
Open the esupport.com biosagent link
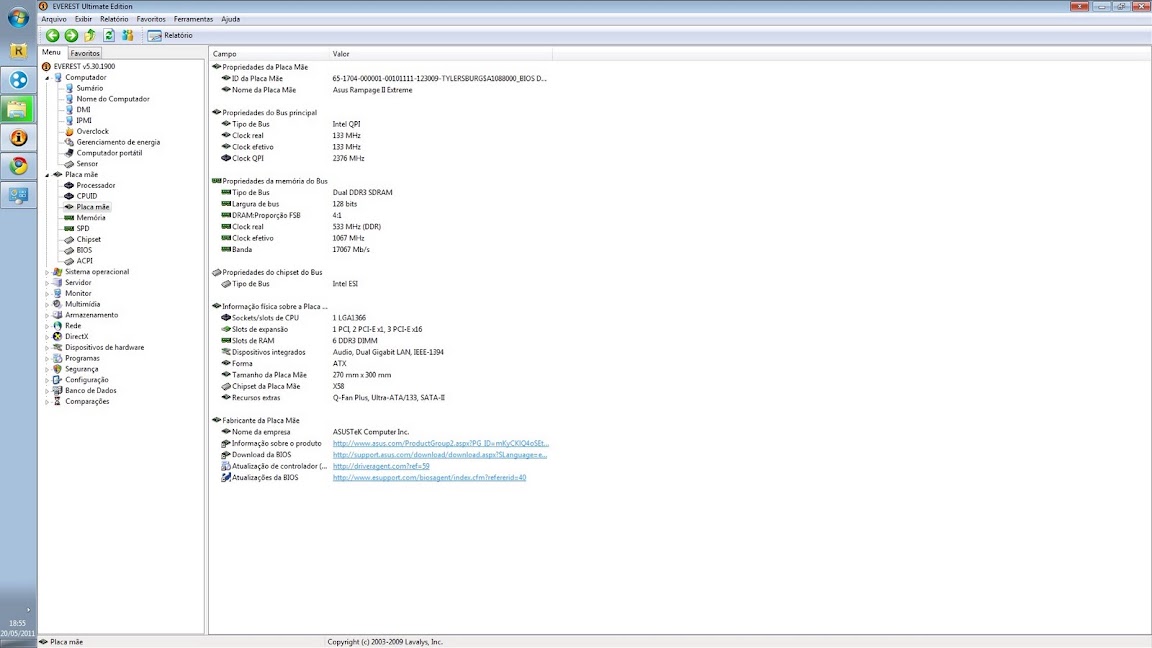click(x=429, y=478)
